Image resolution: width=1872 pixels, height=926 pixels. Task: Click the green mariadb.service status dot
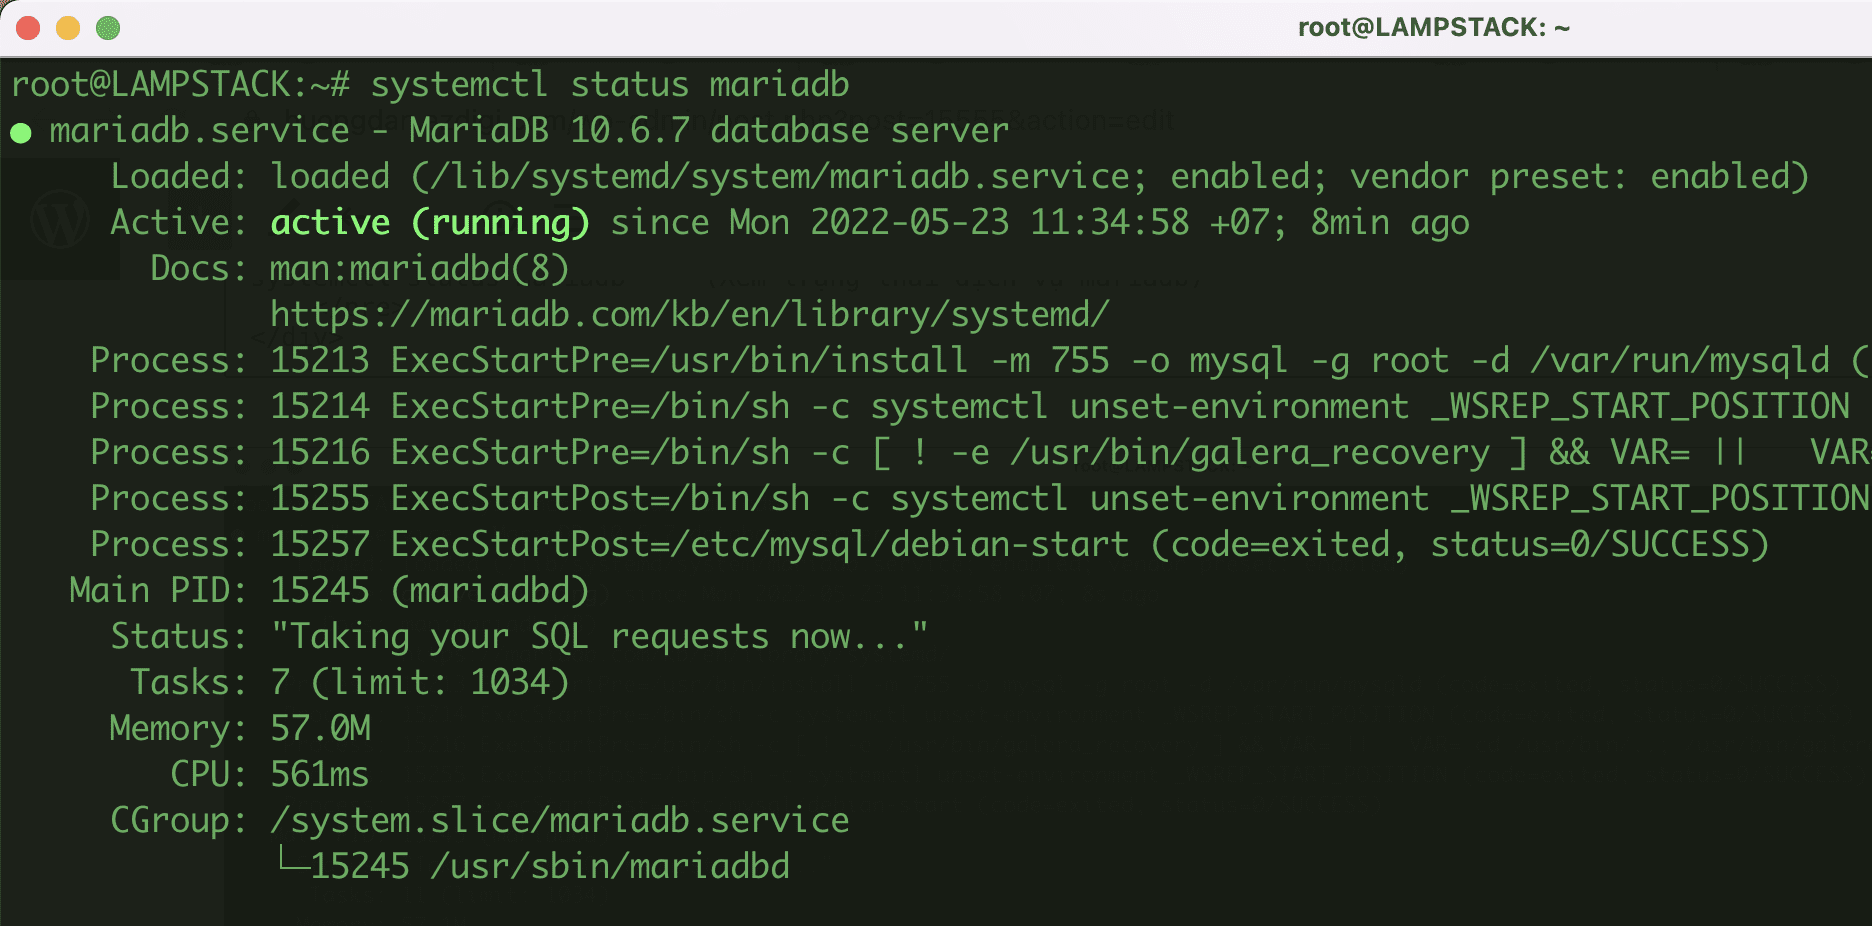point(19,130)
